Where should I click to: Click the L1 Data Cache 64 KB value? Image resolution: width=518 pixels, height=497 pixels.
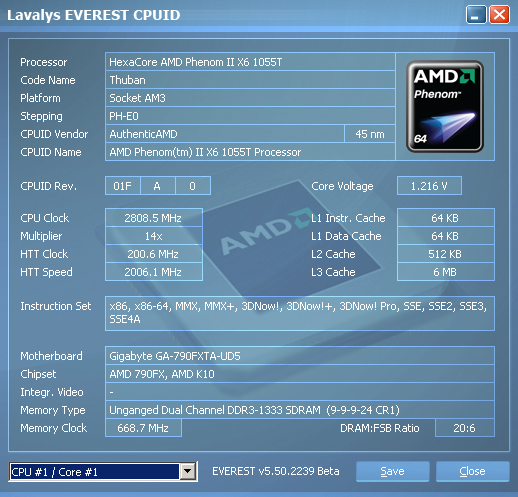pyautogui.click(x=446, y=236)
